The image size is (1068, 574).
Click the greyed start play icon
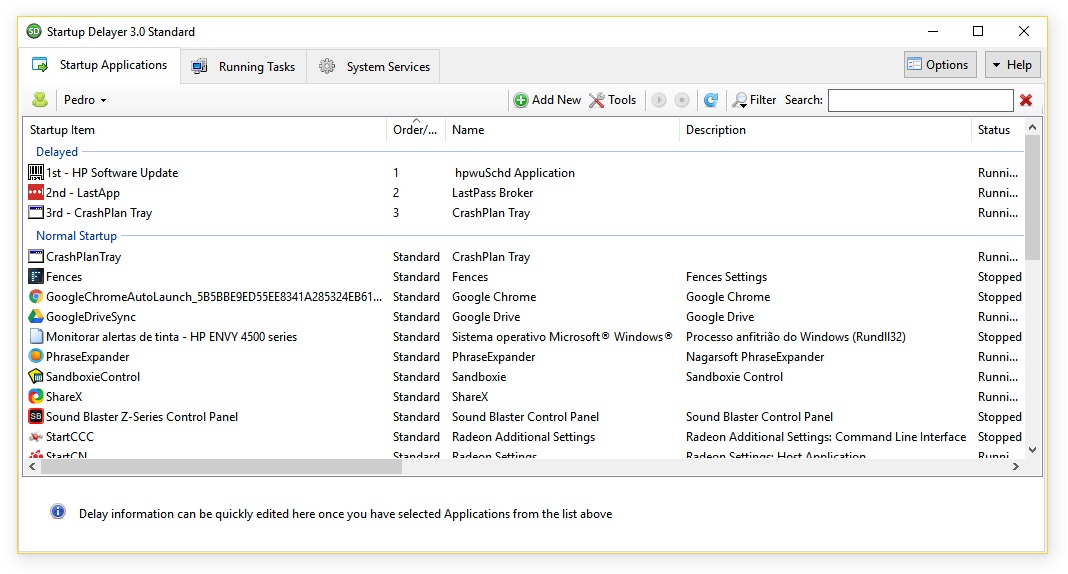point(659,100)
